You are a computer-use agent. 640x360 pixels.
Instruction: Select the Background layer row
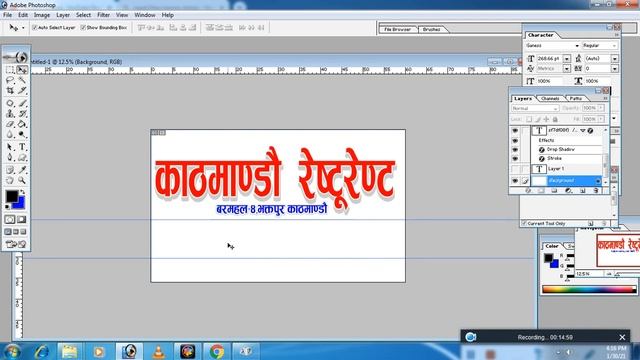pyautogui.click(x=567, y=180)
